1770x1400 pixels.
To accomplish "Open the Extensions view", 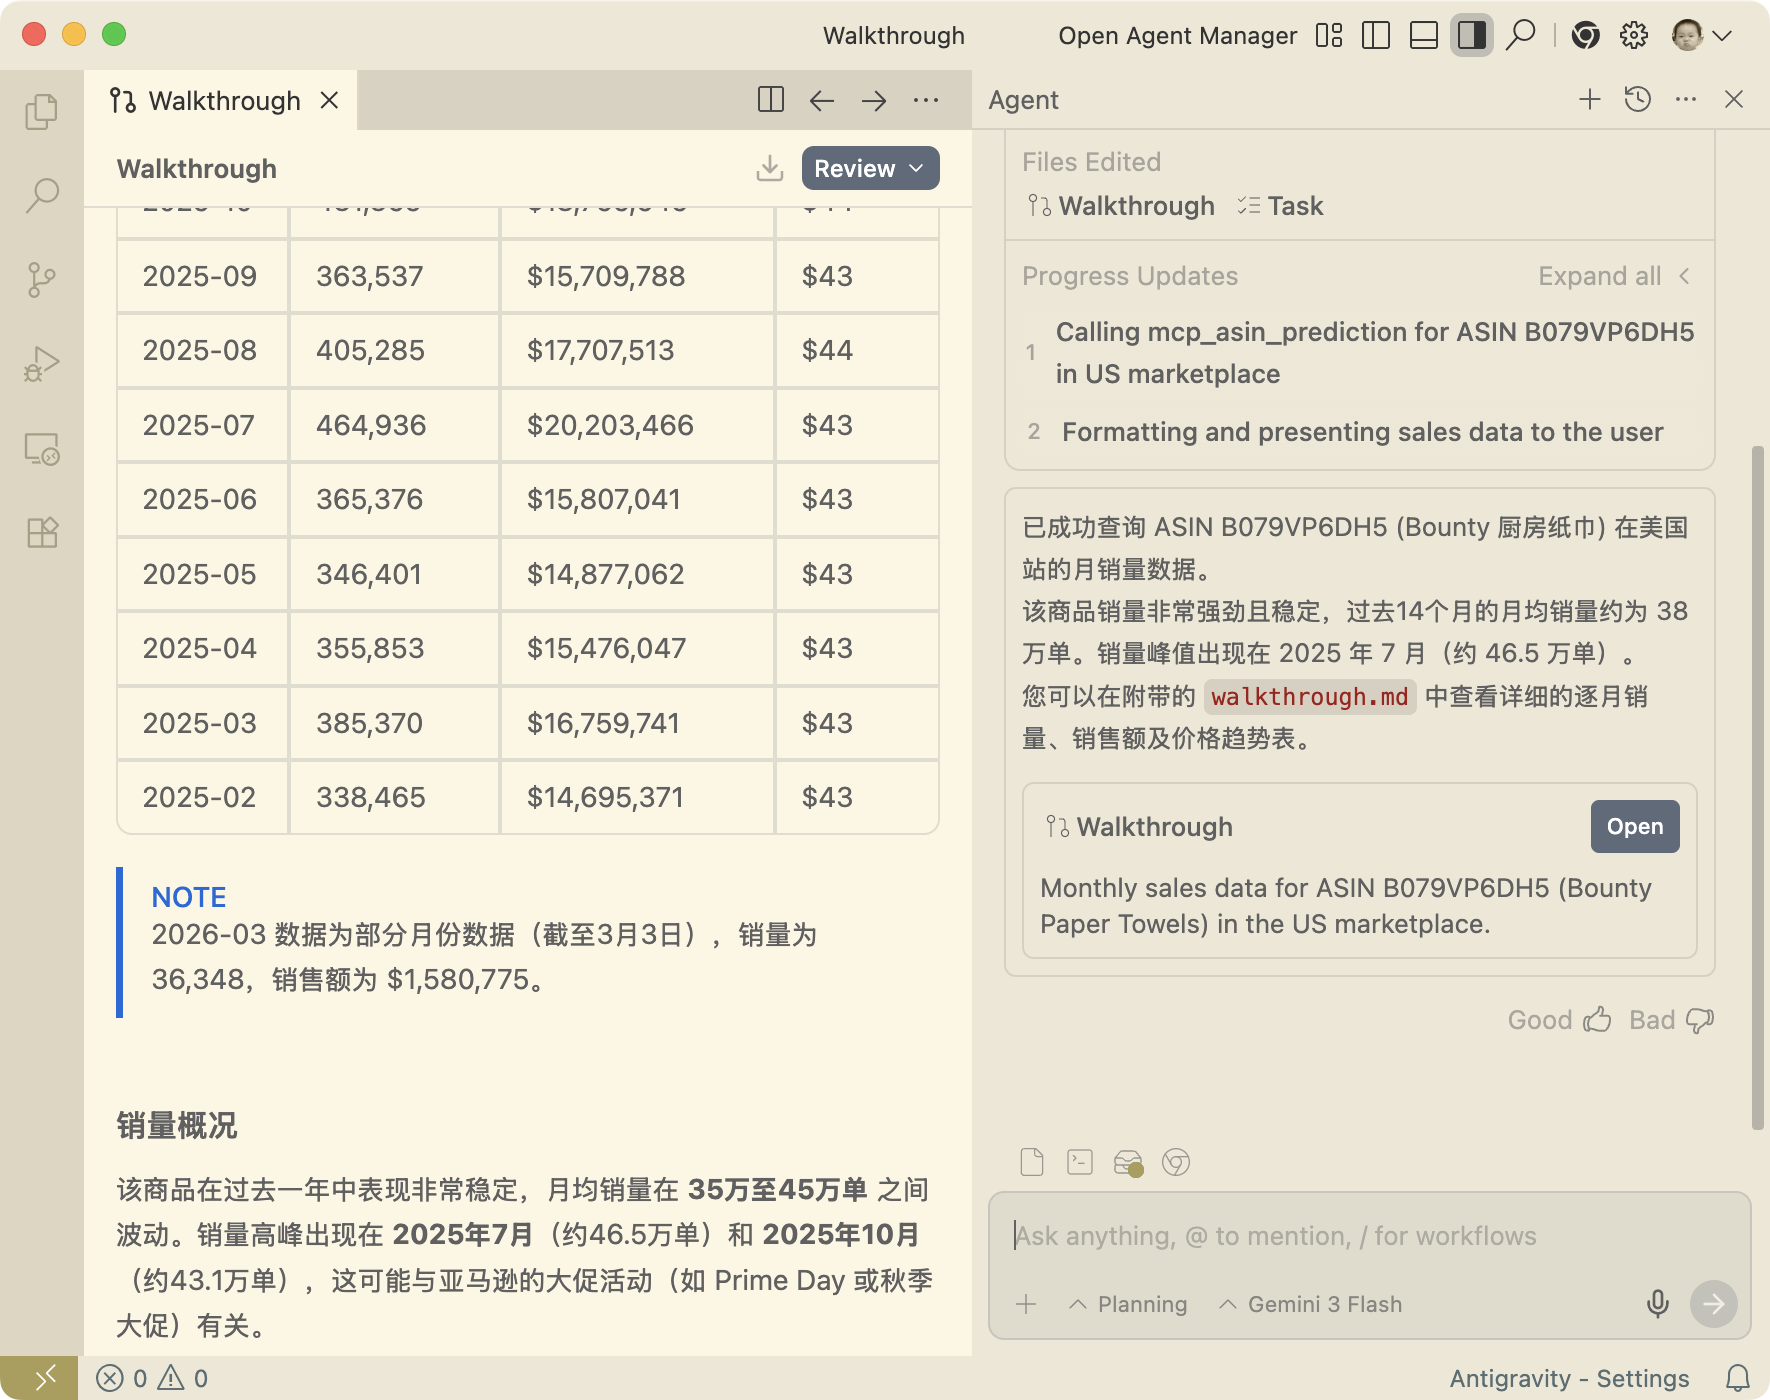I will [x=41, y=533].
